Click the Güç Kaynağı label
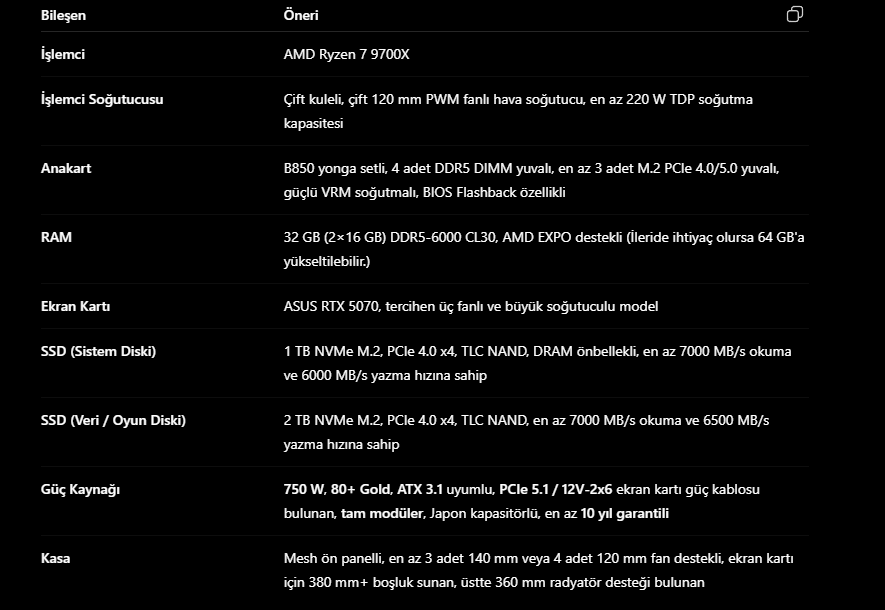This screenshot has height=610, width=885. click(x=80, y=489)
